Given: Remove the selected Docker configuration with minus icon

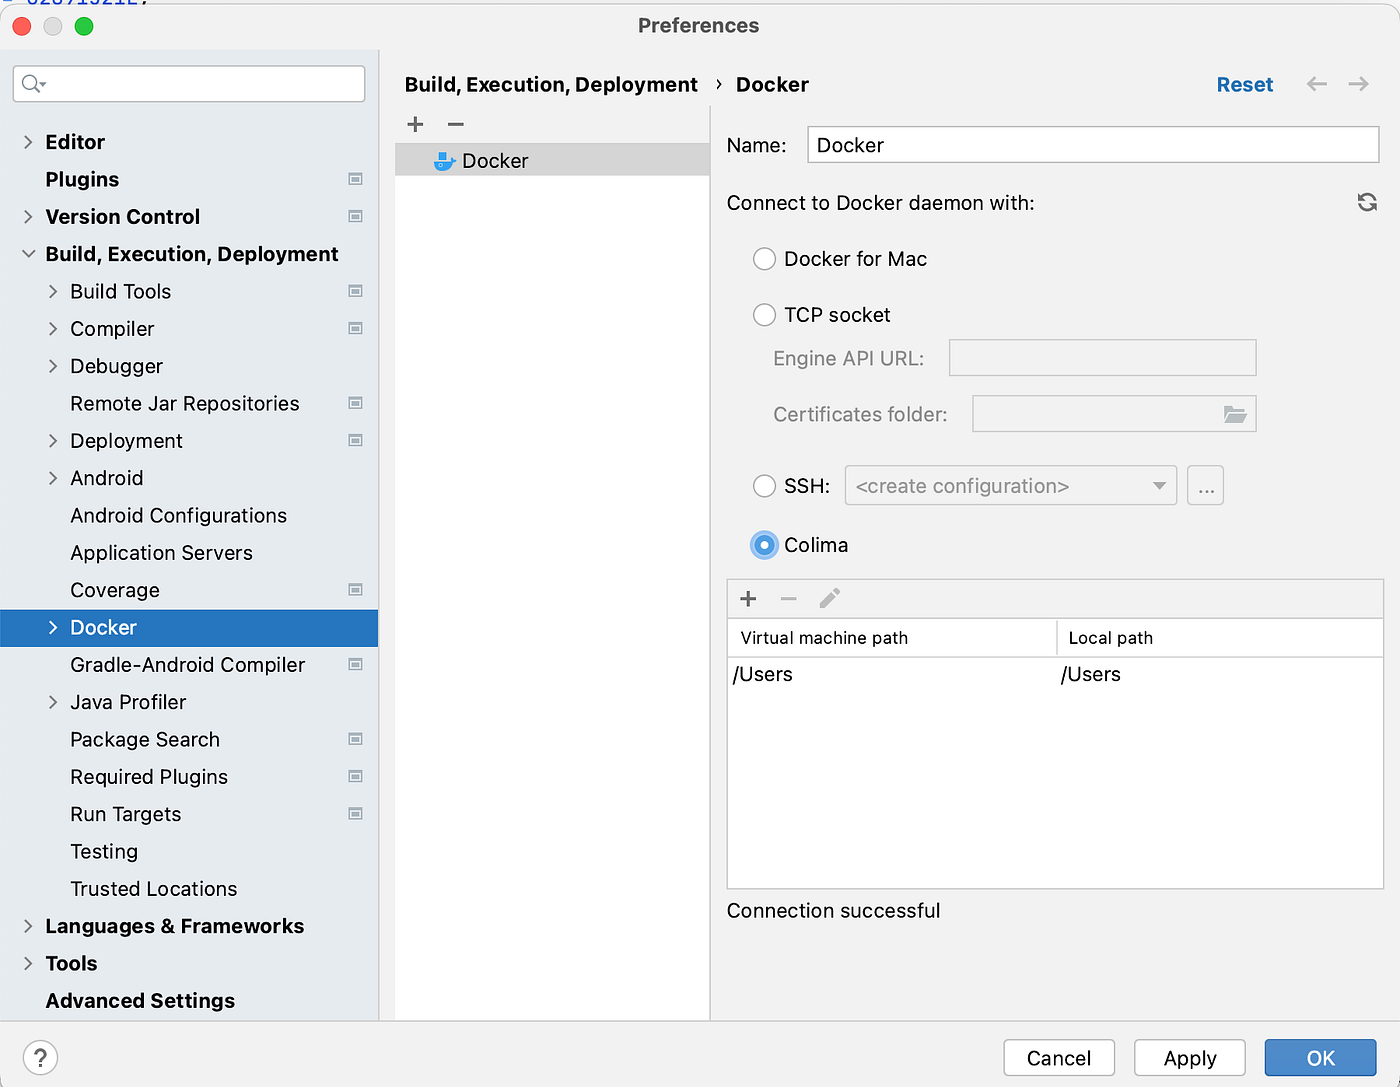Looking at the screenshot, I should click(456, 124).
